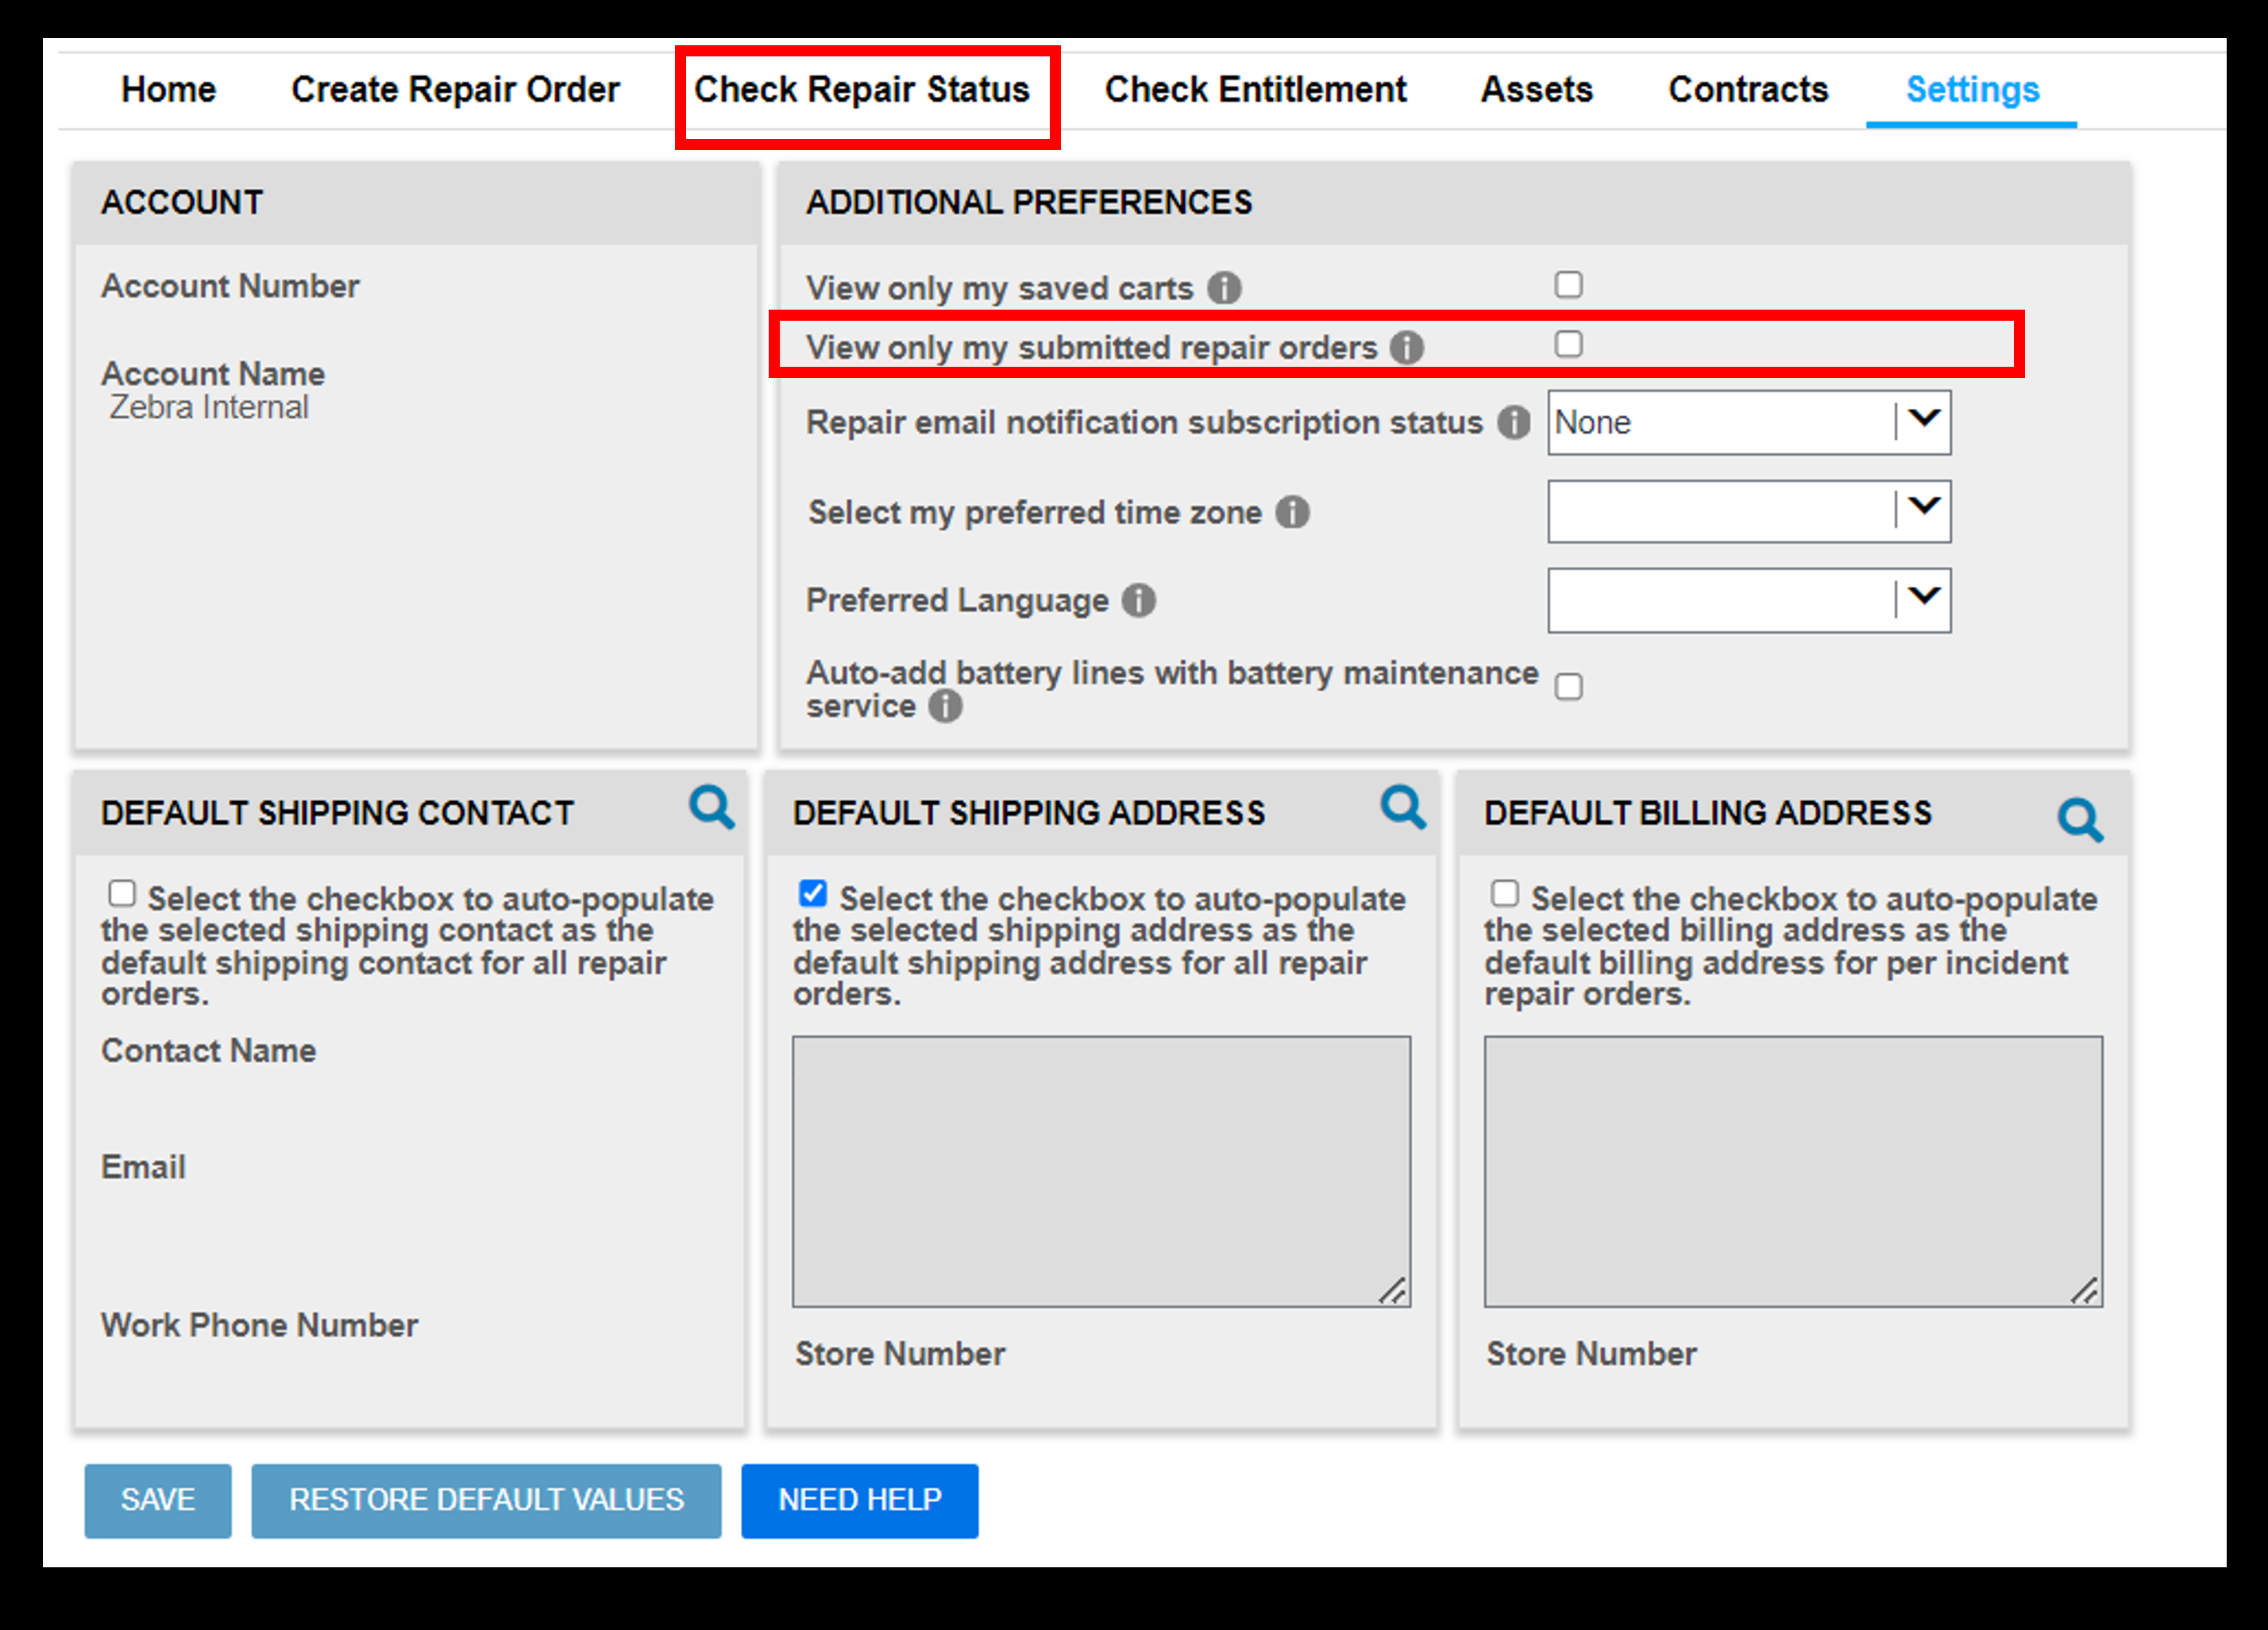
Task: Click the NEED HELP button
Action: pyautogui.click(x=860, y=1500)
